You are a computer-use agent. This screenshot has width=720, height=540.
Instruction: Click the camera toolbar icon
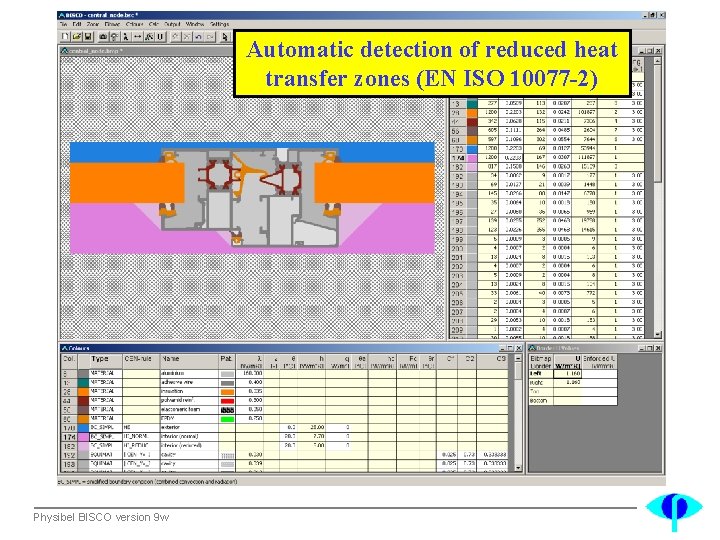[x=103, y=36]
